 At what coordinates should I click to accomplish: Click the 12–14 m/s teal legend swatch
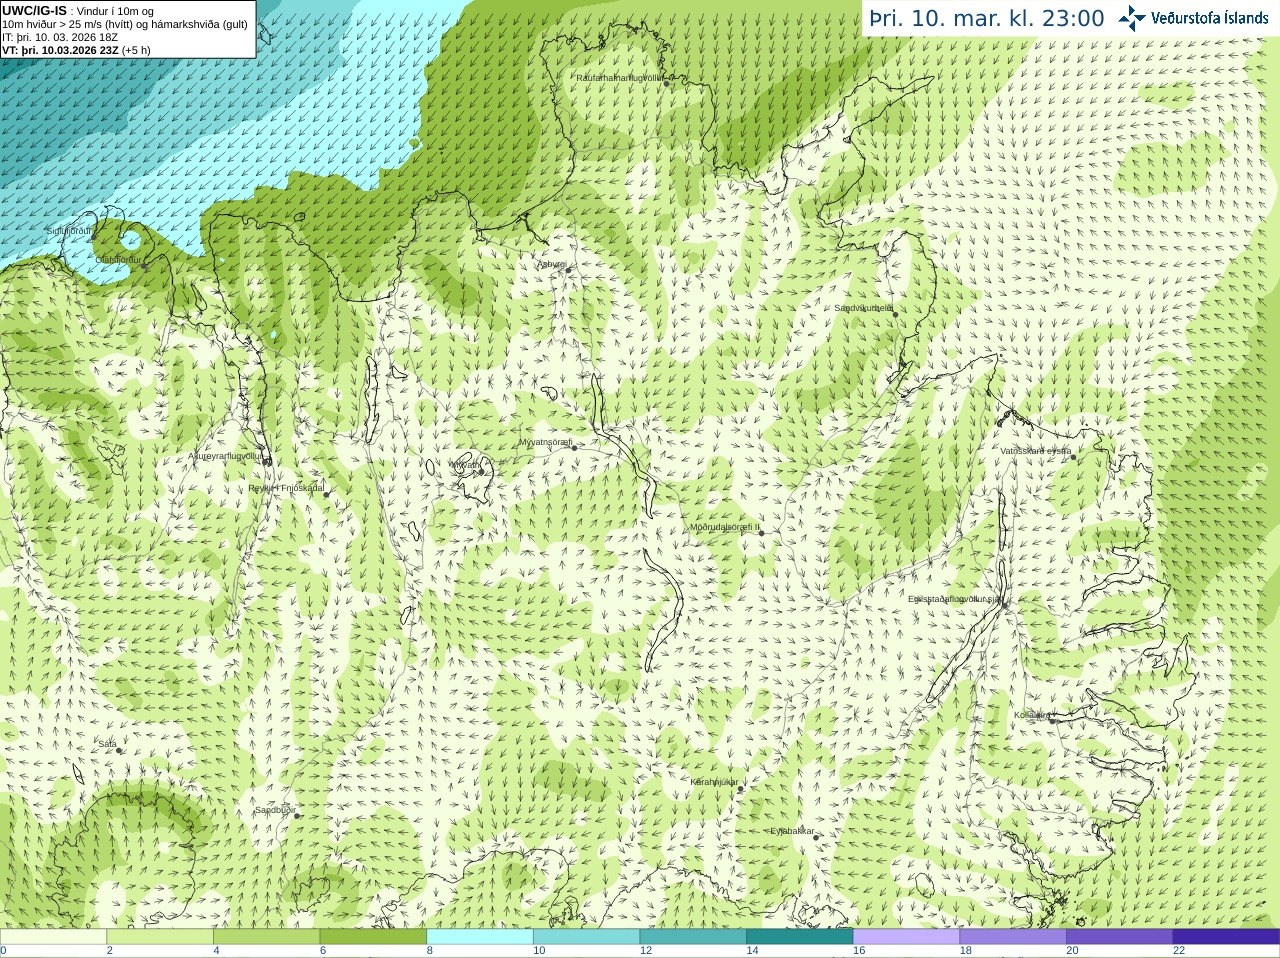693,937
